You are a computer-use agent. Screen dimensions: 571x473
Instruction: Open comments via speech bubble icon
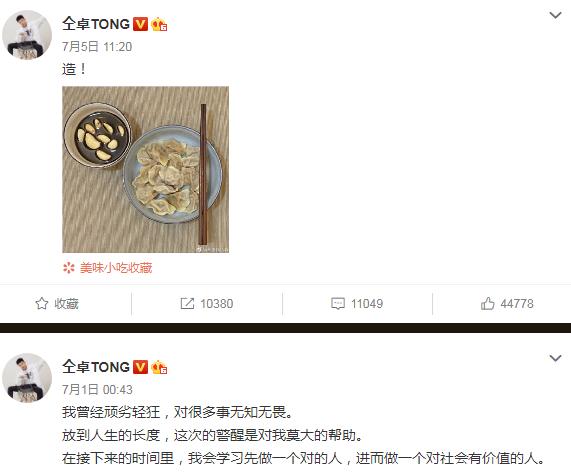point(338,303)
